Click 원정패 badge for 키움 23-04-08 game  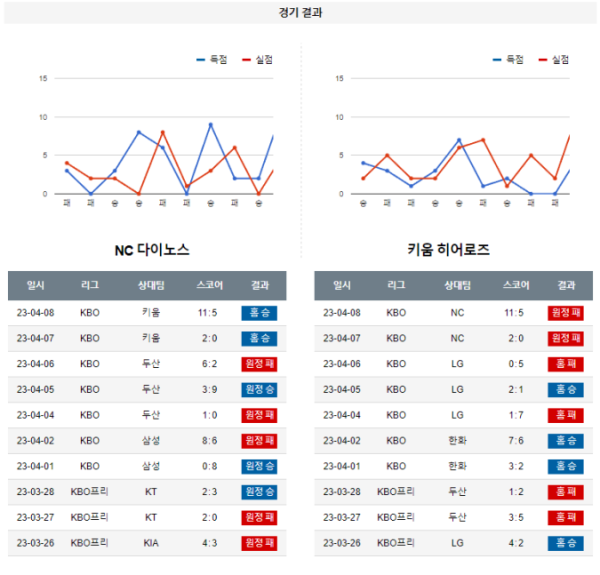(566, 313)
